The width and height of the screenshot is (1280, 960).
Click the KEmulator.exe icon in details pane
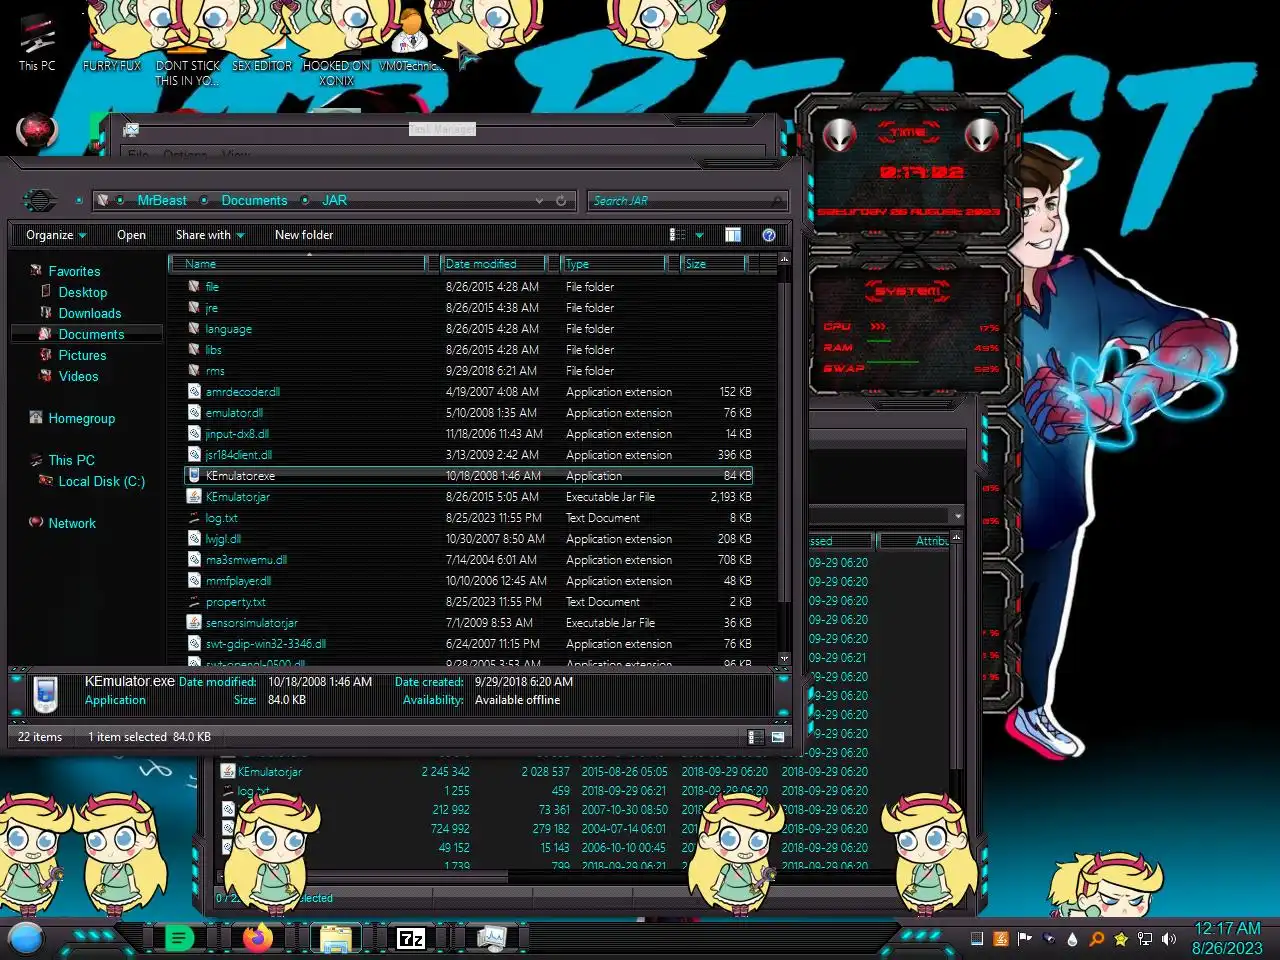click(x=45, y=694)
